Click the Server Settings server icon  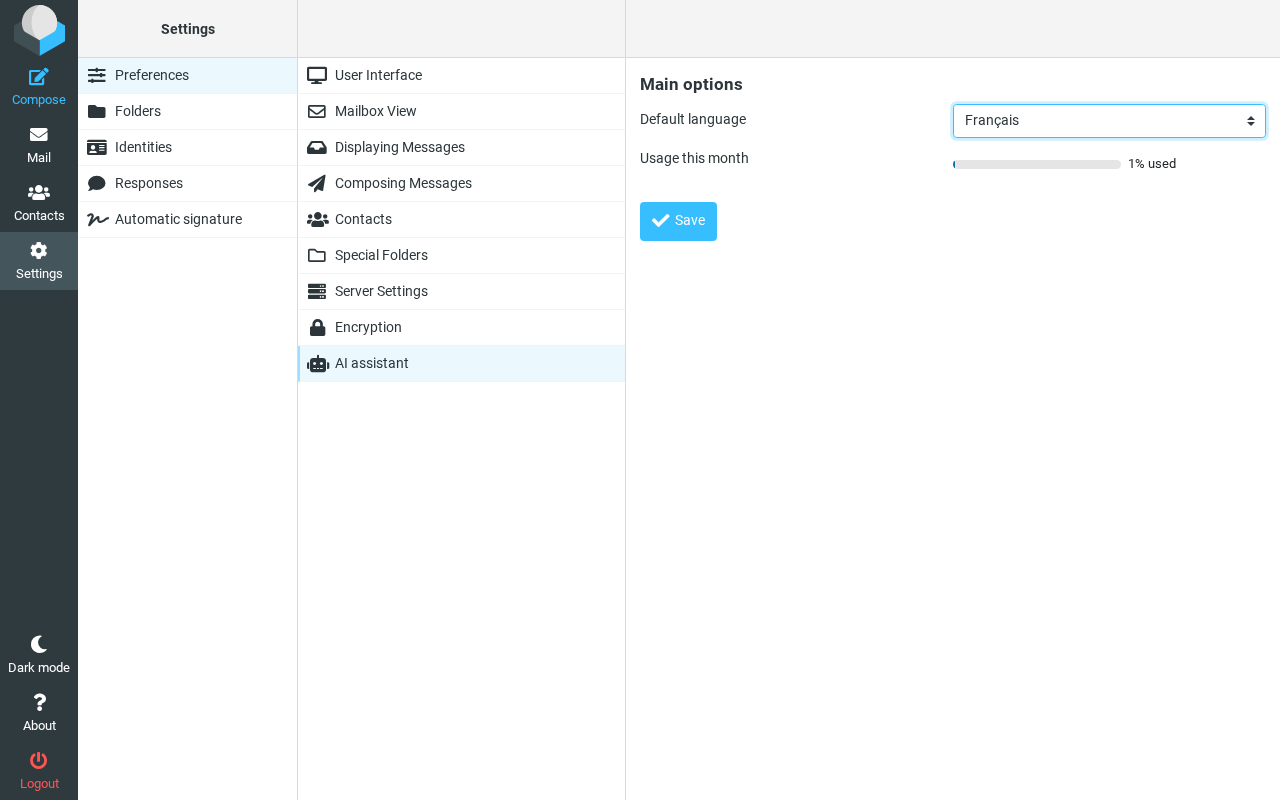click(x=317, y=291)
